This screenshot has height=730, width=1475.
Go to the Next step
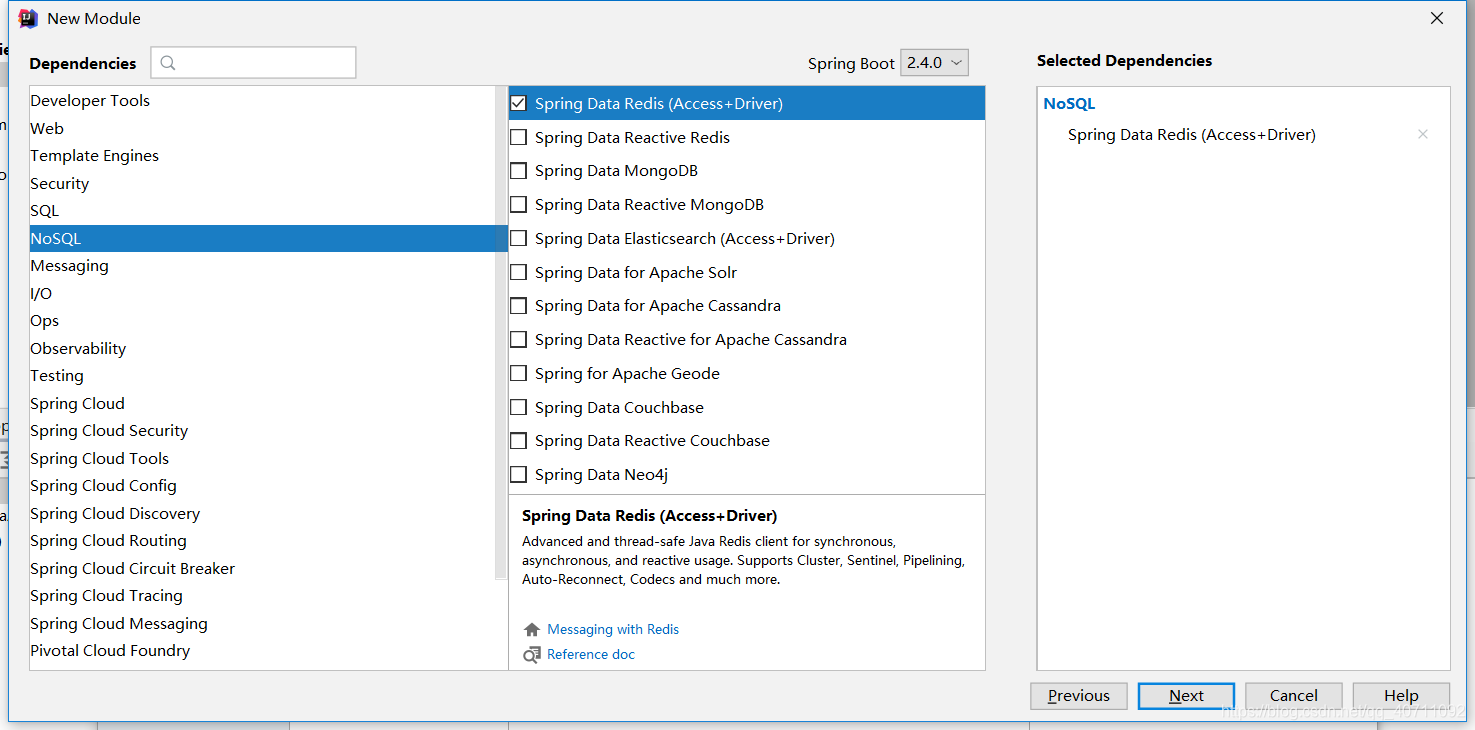tap(1187, 696)
